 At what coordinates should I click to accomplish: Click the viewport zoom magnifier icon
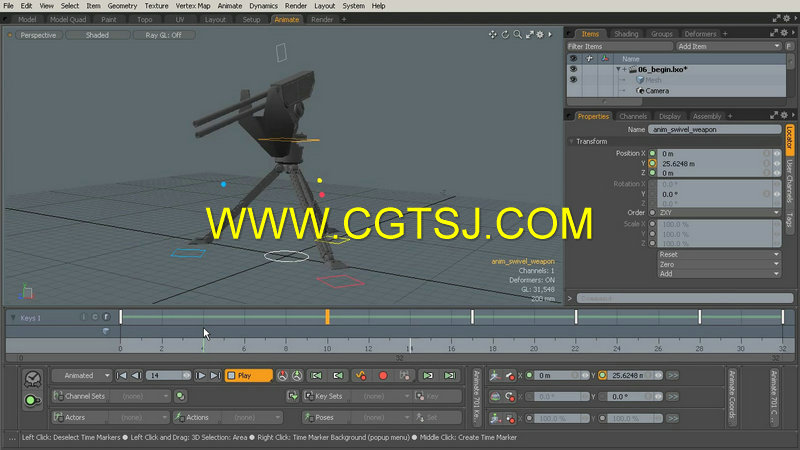tap(517, 35)
